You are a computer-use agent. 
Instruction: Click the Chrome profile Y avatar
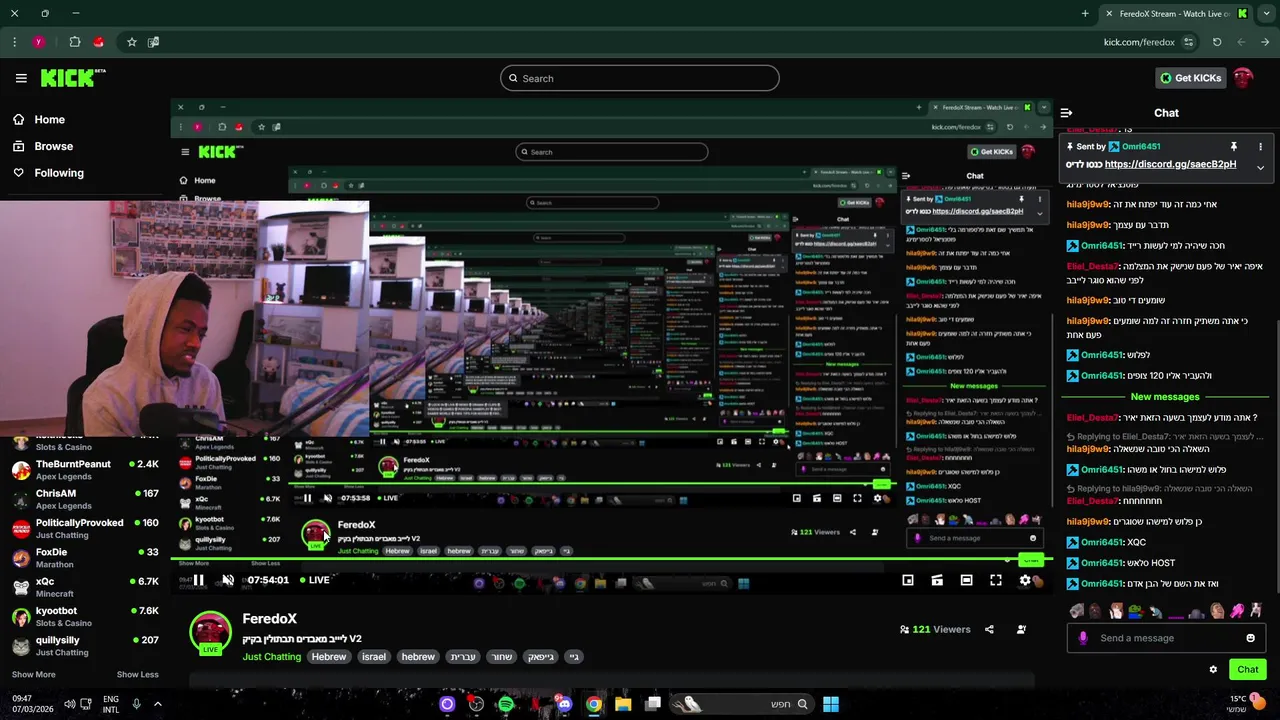(38, 42)
